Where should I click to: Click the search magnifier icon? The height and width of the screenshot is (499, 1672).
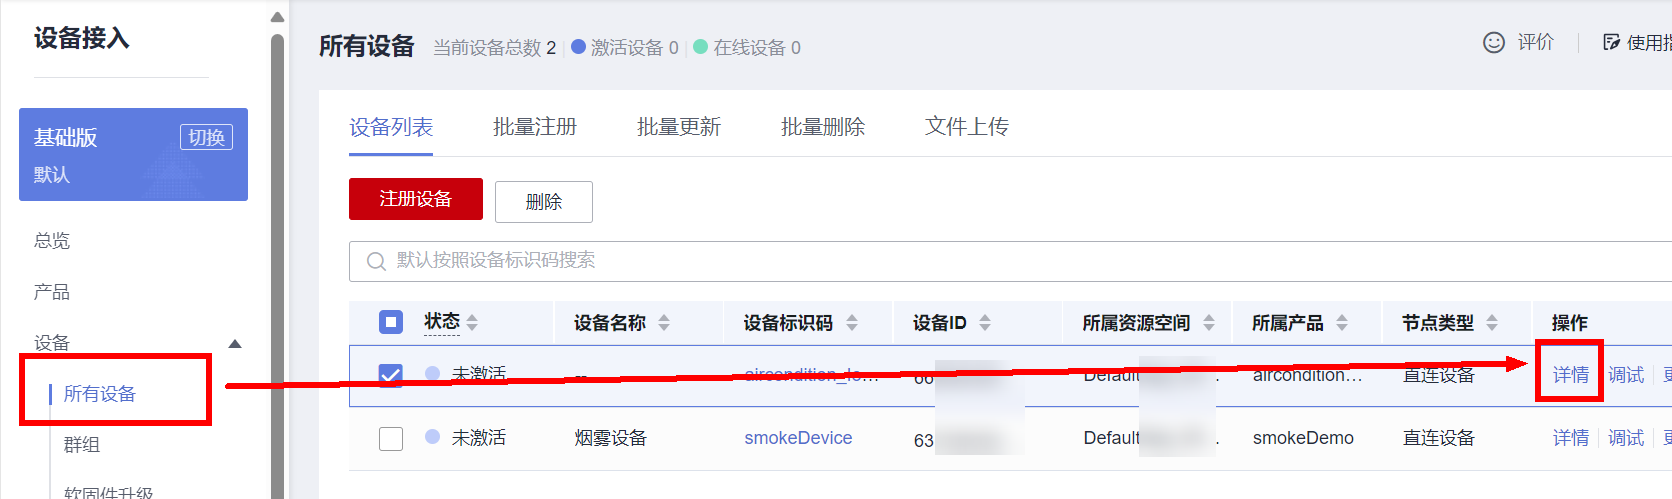[376, 261]
